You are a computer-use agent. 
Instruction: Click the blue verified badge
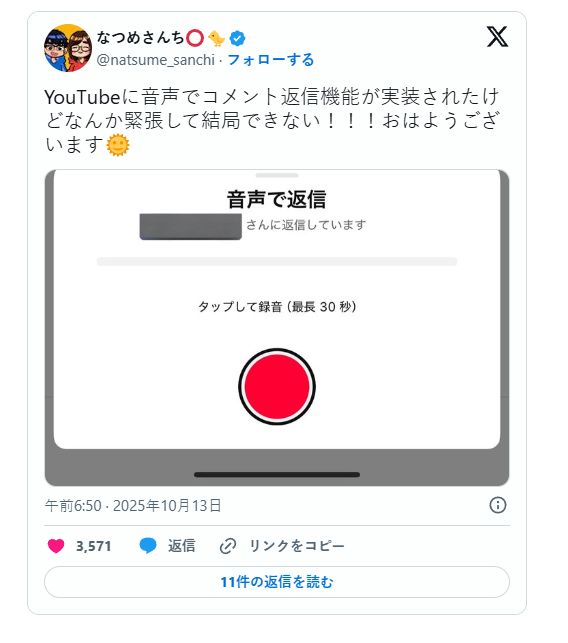[x=237, y=39]
